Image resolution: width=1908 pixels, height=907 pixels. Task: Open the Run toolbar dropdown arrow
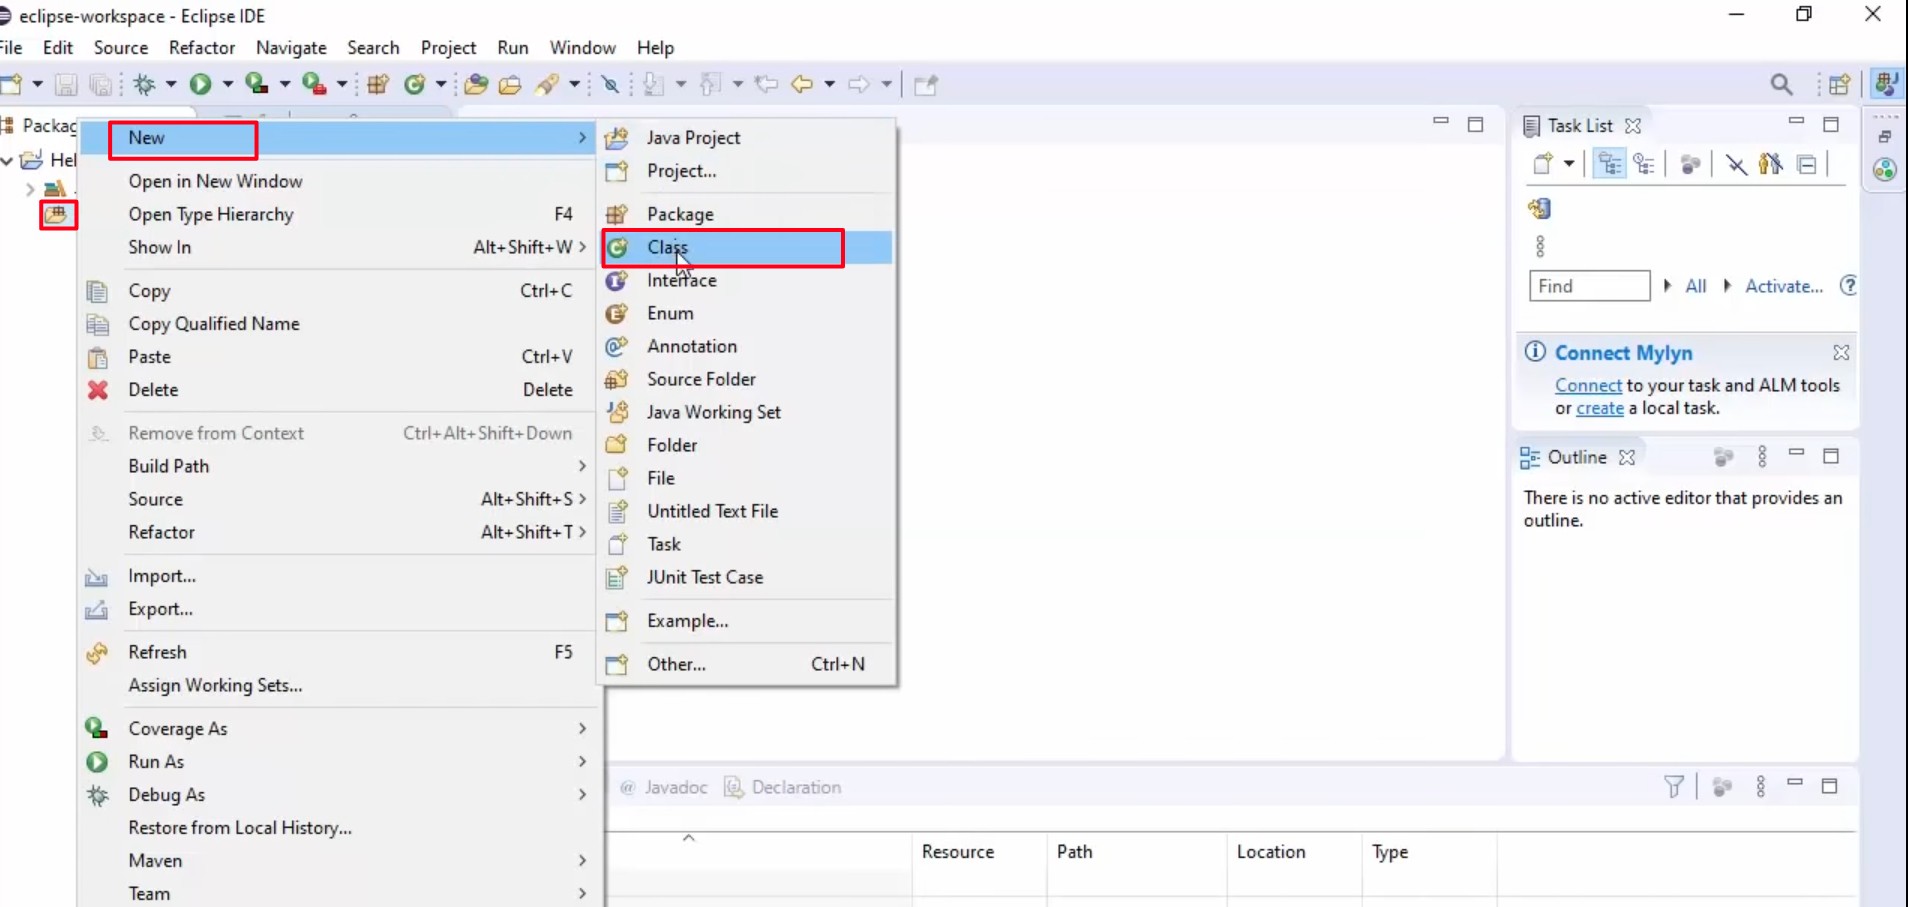coord(227,85)
